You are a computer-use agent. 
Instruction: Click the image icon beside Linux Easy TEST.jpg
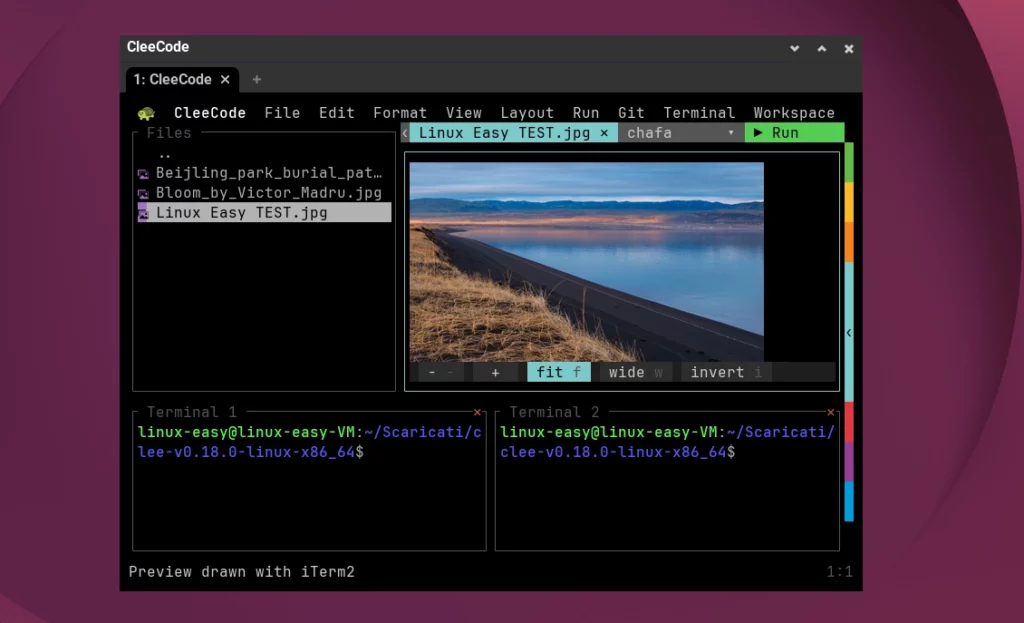pos(143,213)
